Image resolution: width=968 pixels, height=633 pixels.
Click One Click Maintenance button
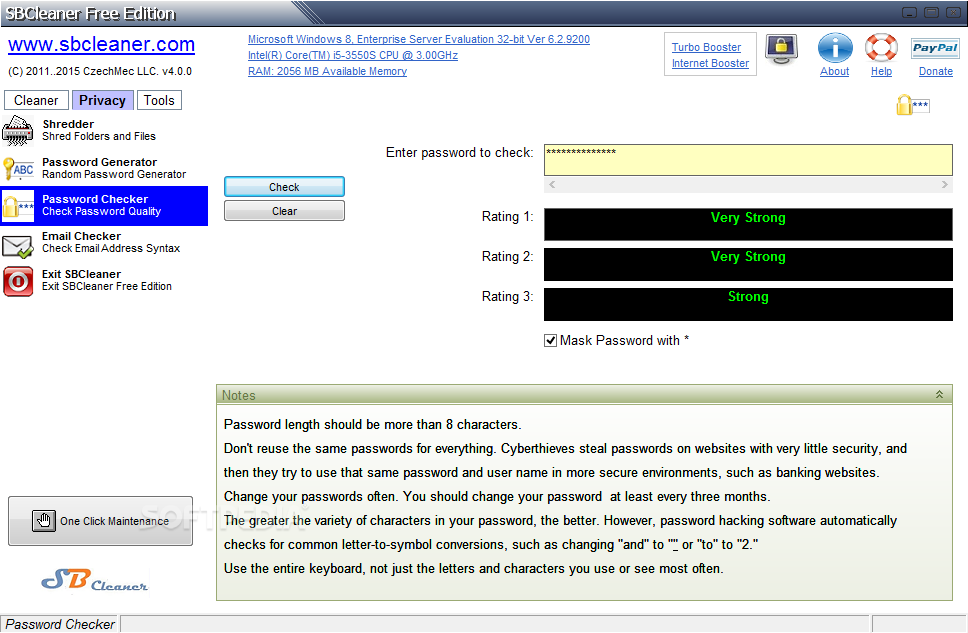click(101, 521)
